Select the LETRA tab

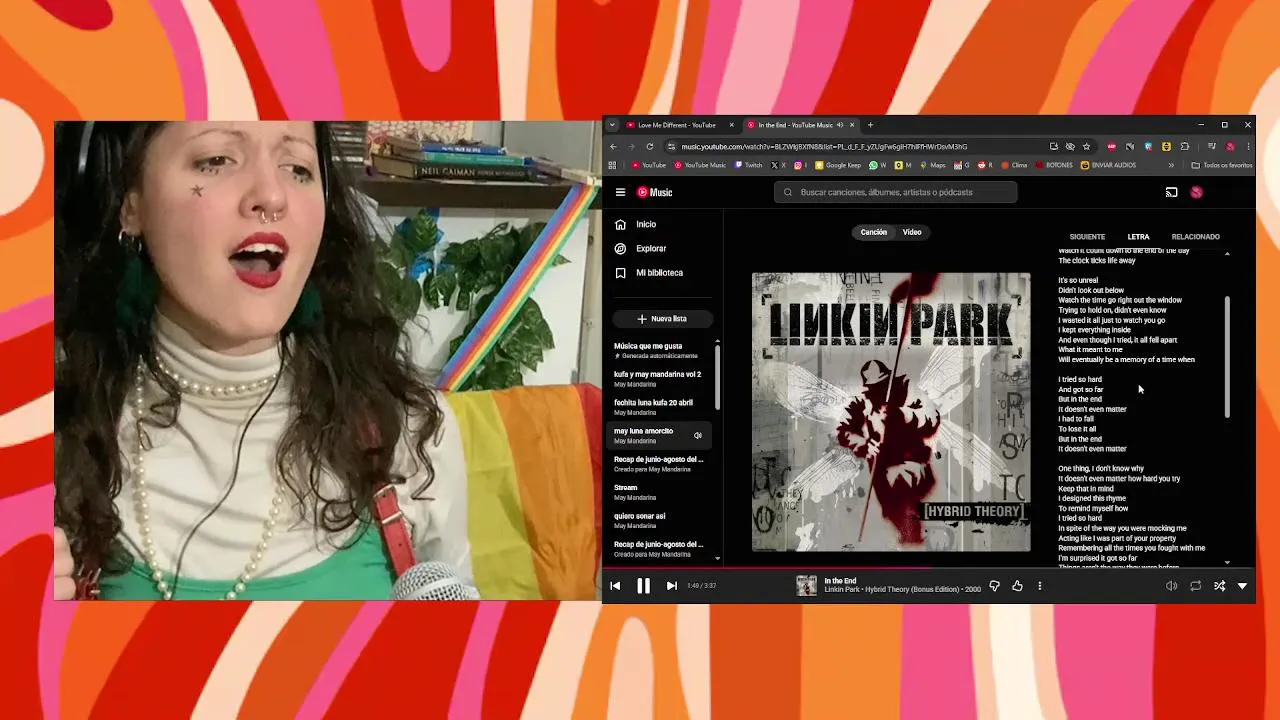(x=1138, y=237)
